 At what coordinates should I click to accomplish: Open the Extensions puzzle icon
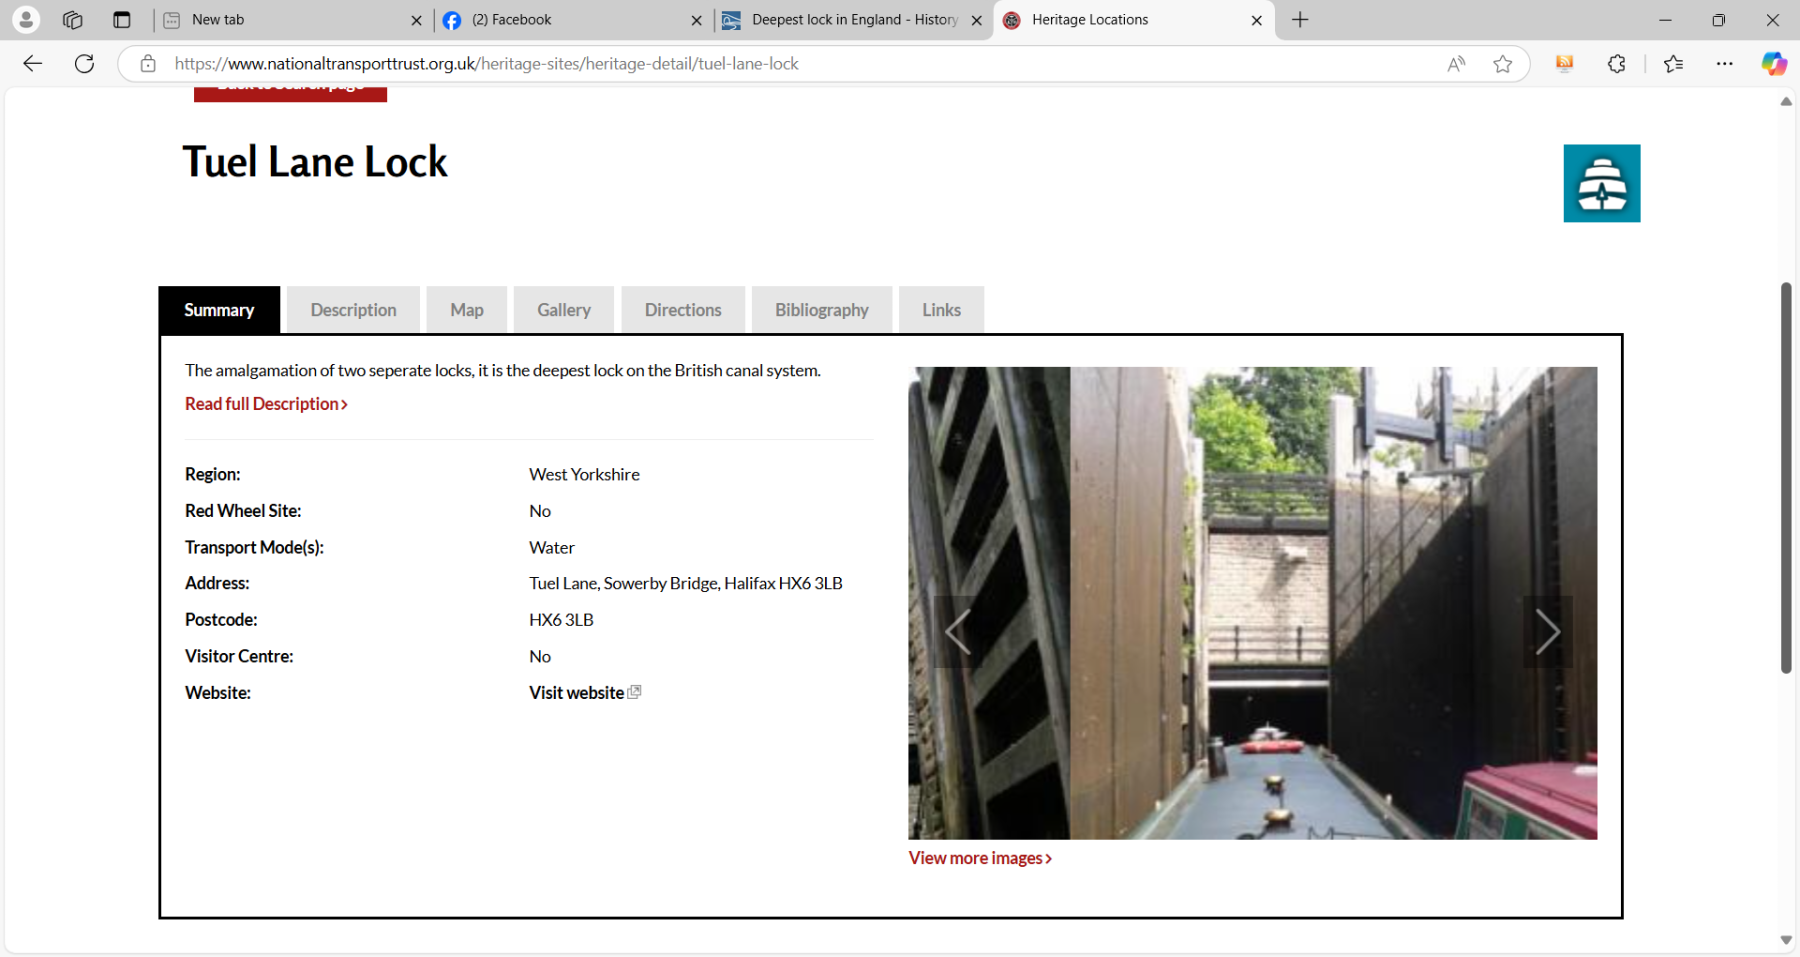[1617, 64]
